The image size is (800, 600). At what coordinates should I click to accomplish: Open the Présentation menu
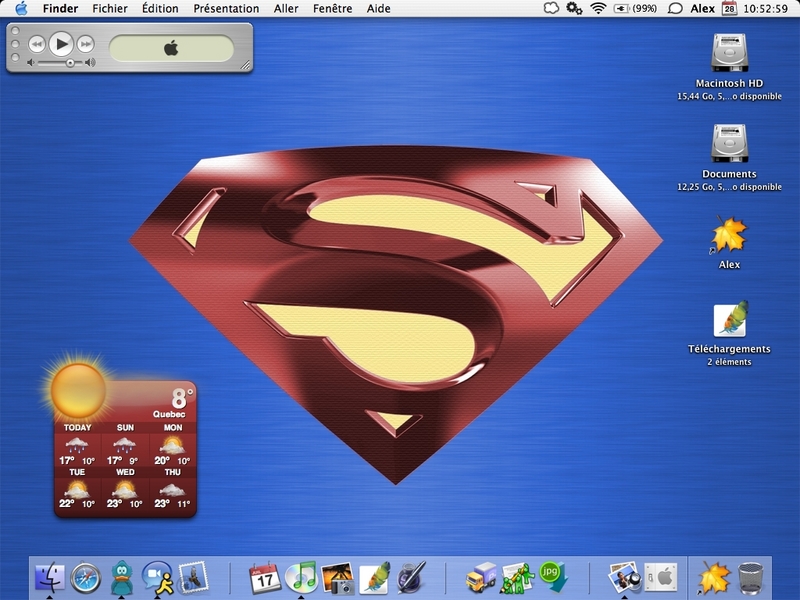point(226,9)
